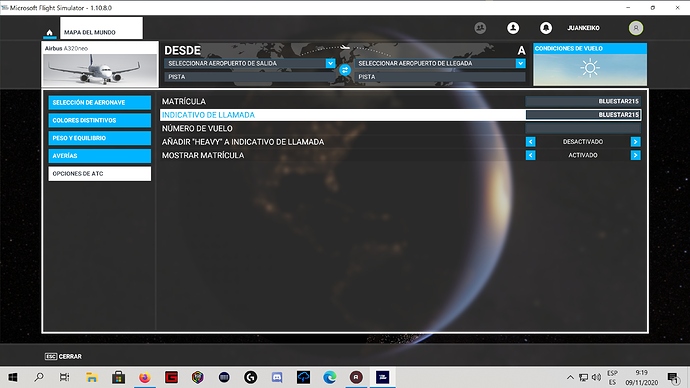The width and height of the screenshot is (690, 388).
Task: Open the blue cloud app on taskbar
Action: point(303,377)
